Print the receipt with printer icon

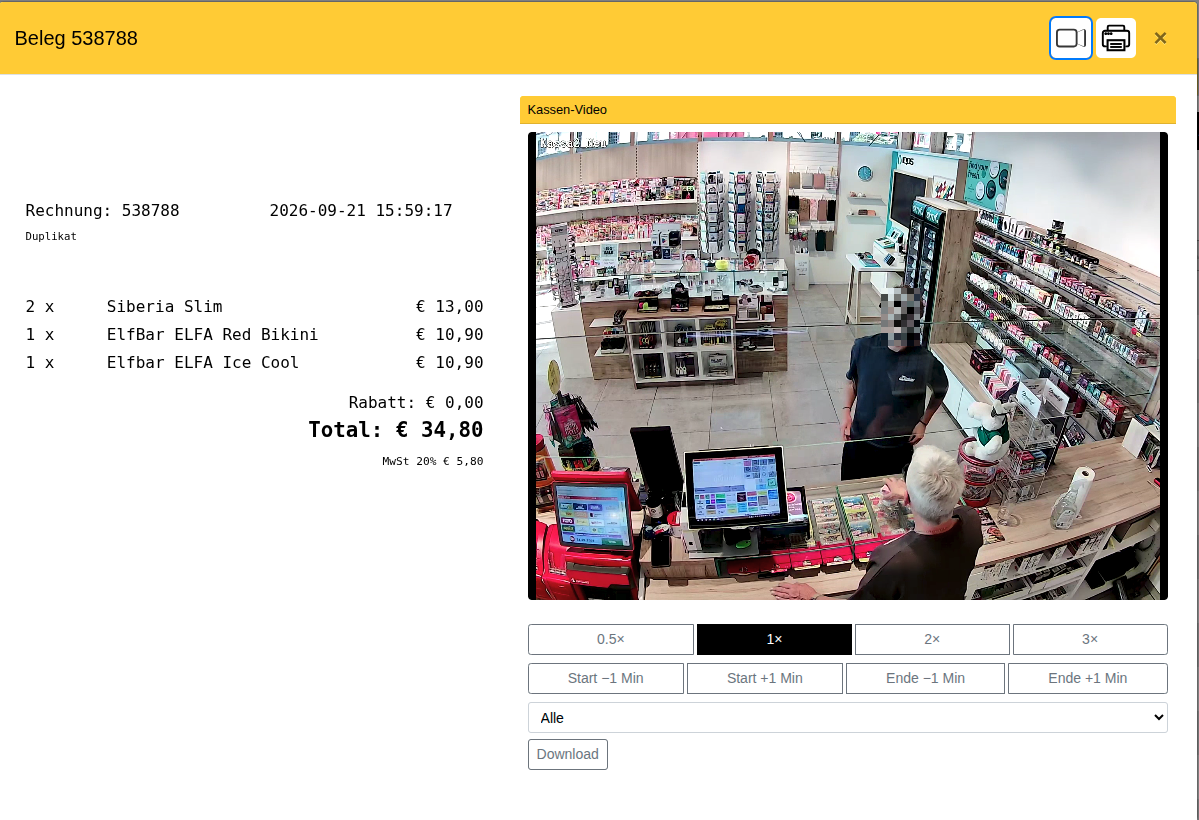point(1116,38)
